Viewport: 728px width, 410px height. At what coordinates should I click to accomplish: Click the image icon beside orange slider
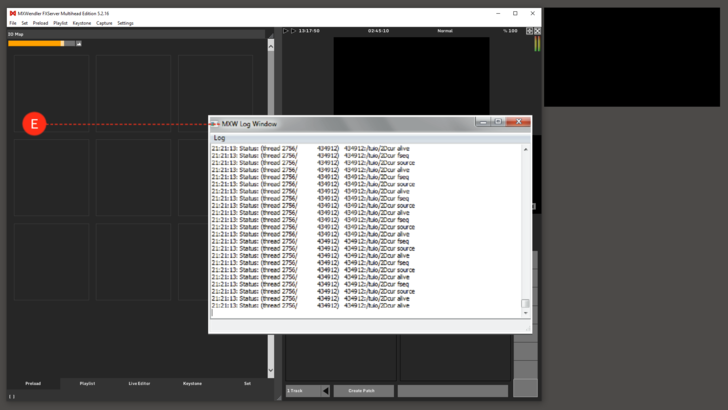[79, 44]
